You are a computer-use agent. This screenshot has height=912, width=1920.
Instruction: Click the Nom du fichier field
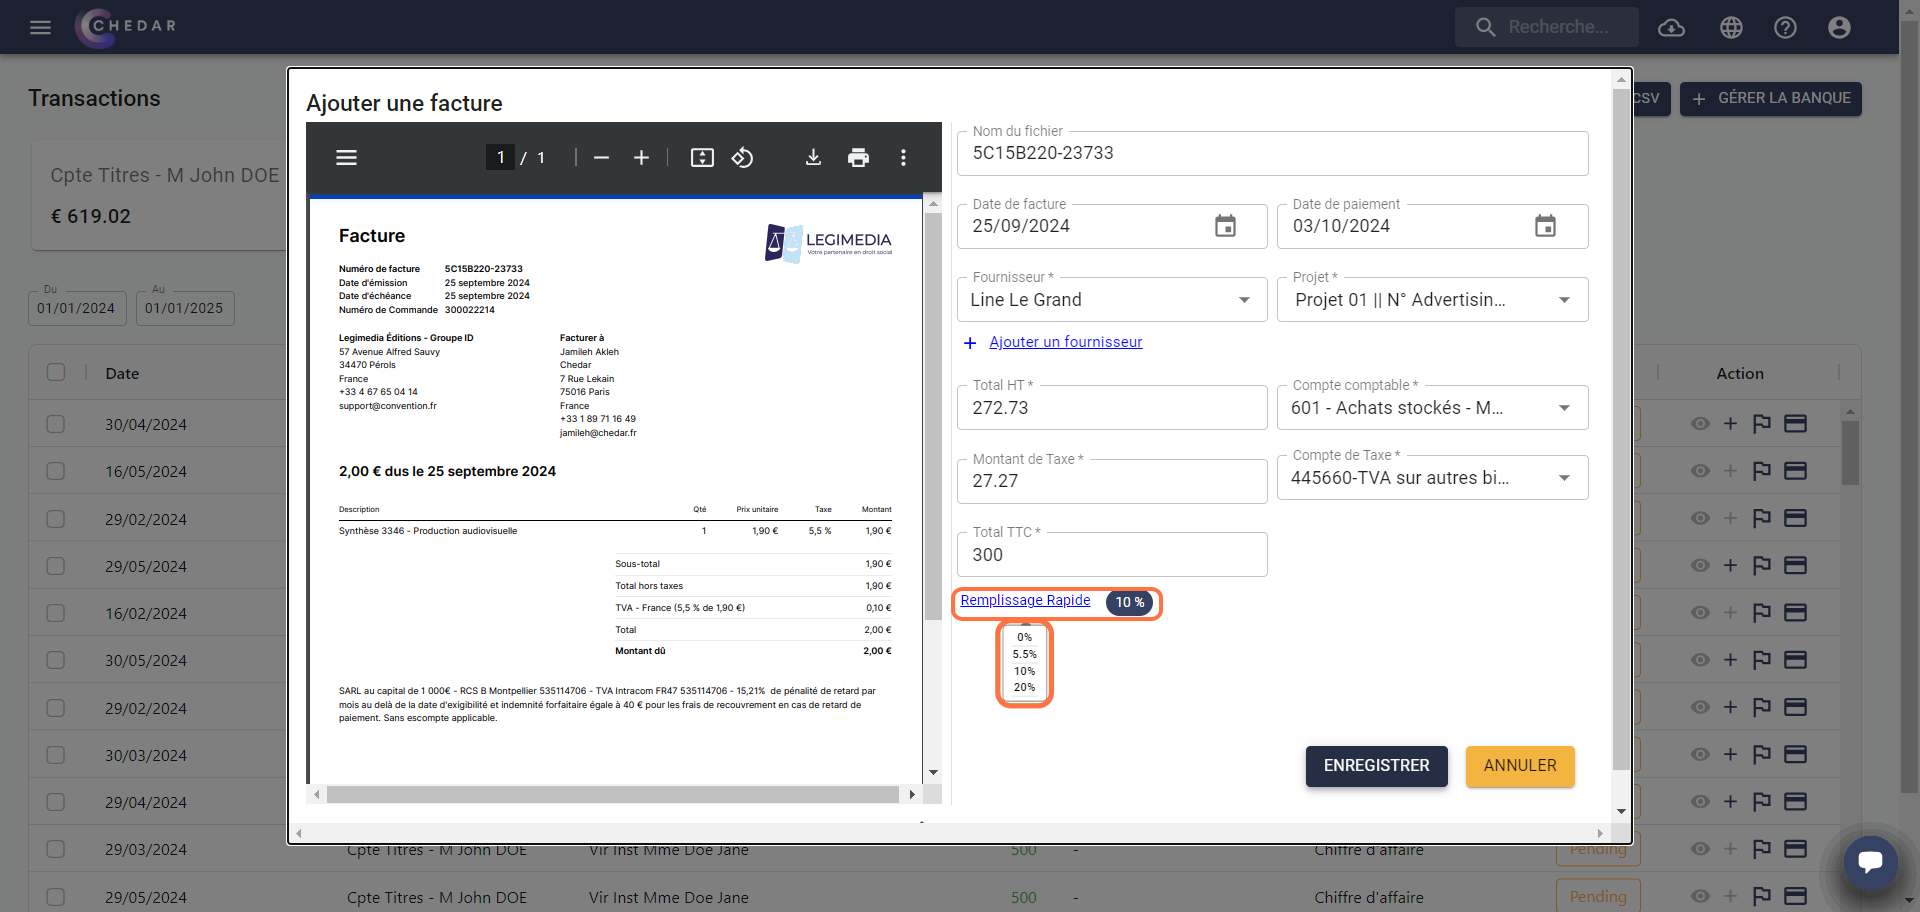(1272, 154)
